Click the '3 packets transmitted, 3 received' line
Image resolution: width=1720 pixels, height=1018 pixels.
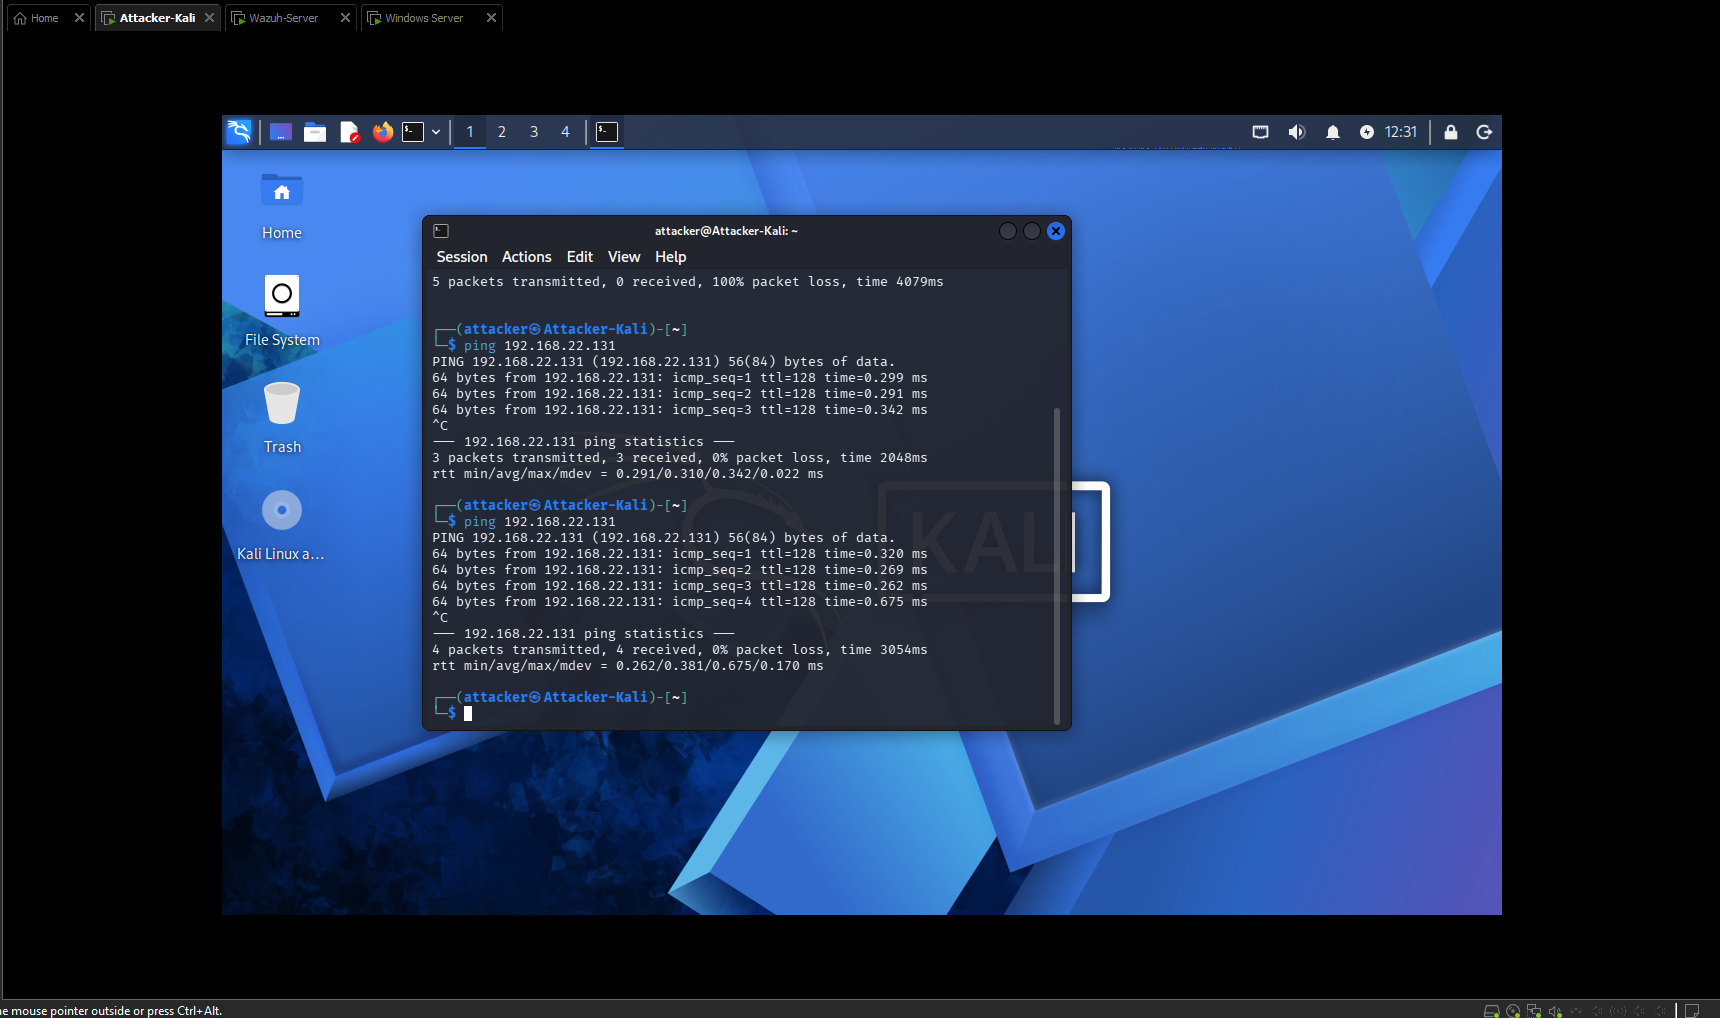(680, 458)
